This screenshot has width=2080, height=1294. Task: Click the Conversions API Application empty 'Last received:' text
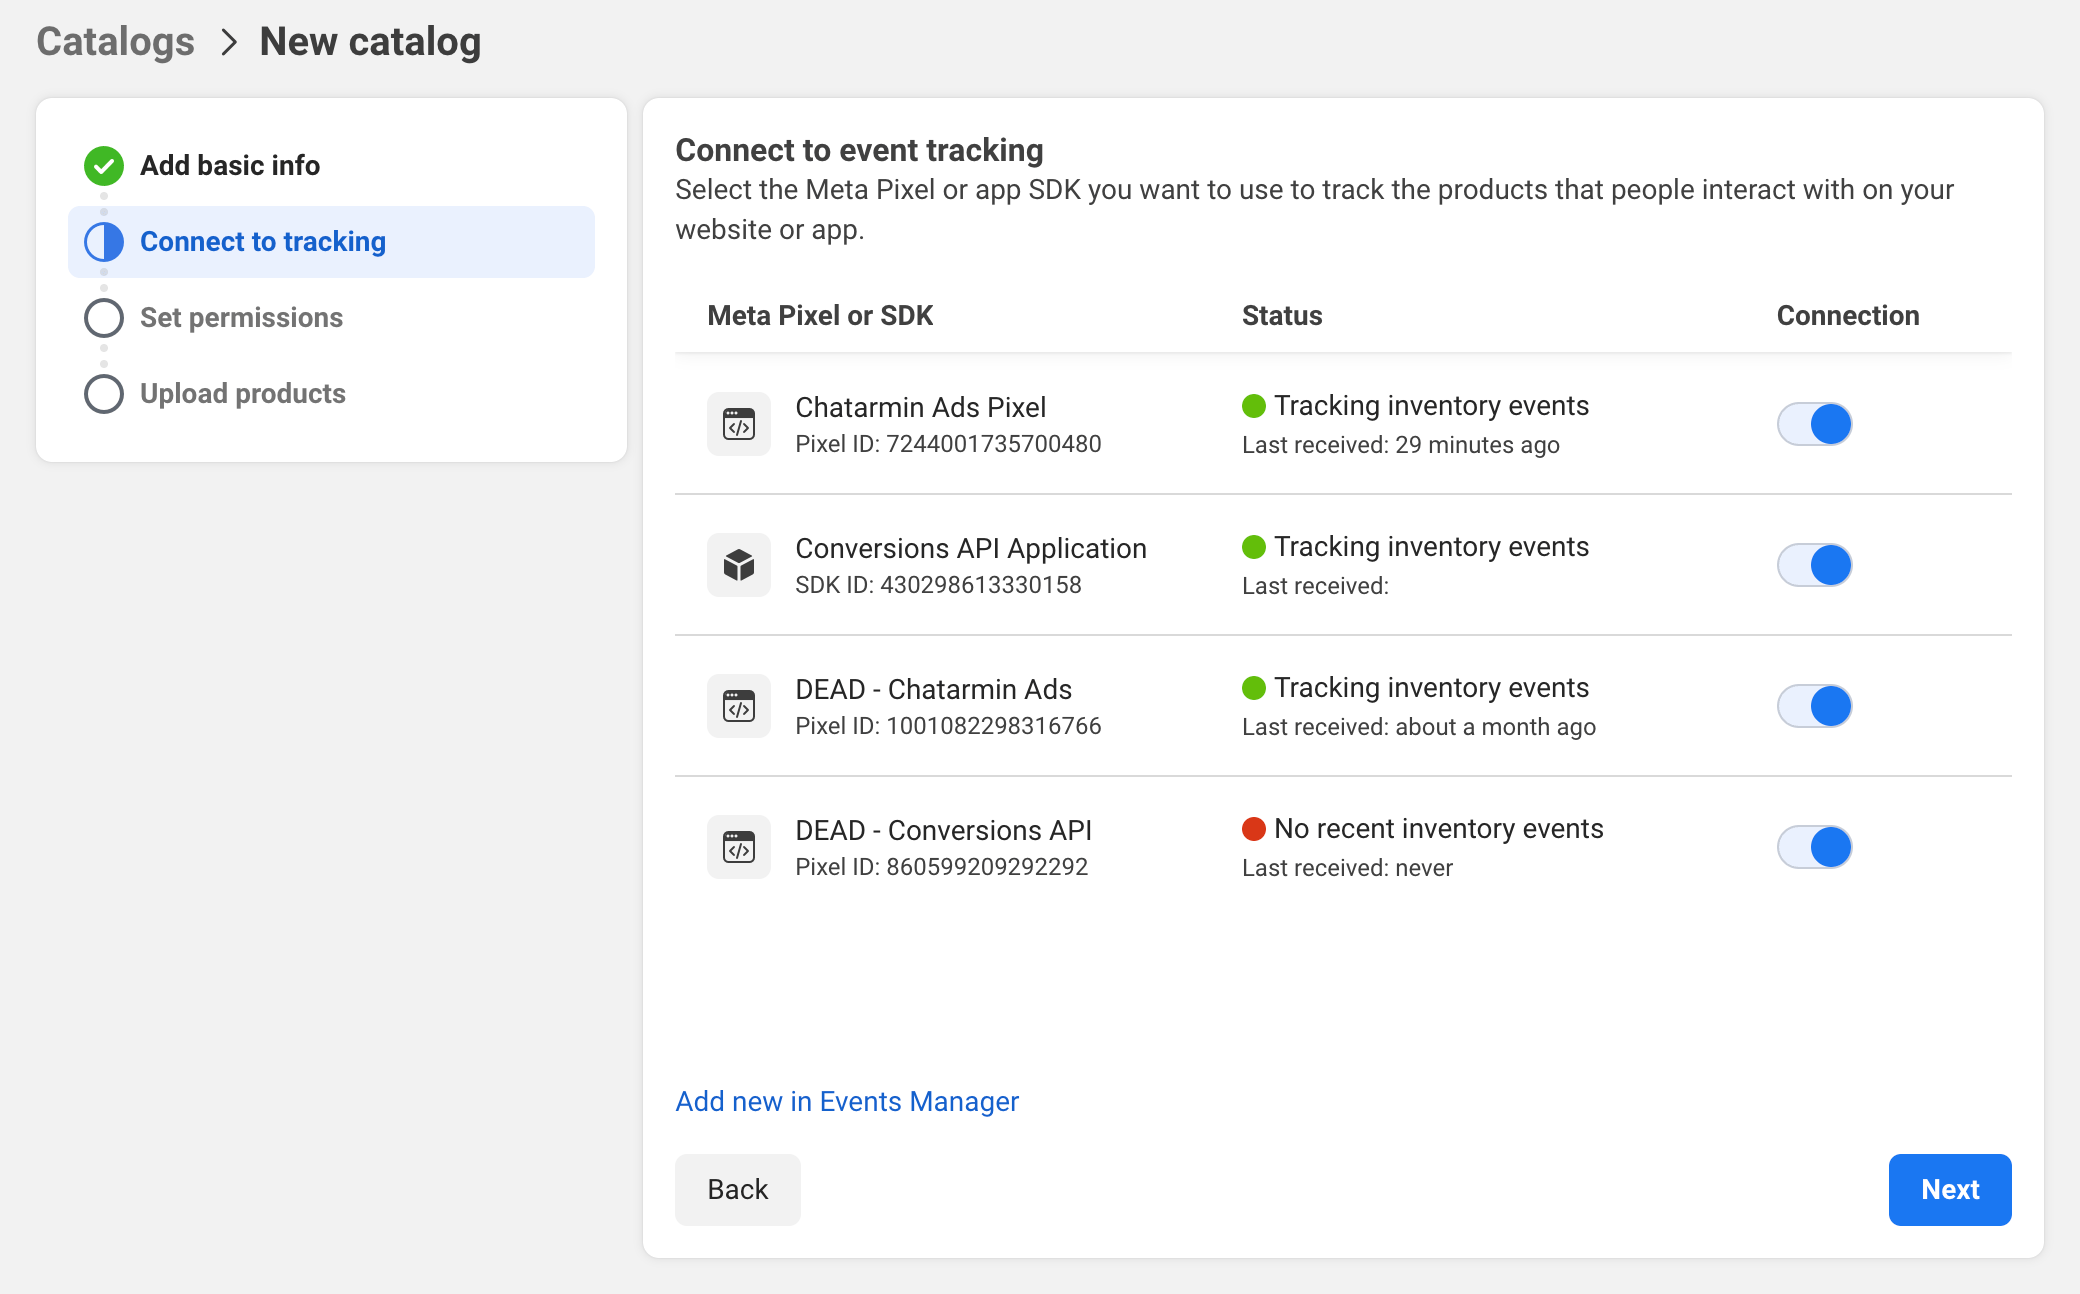1315,586
